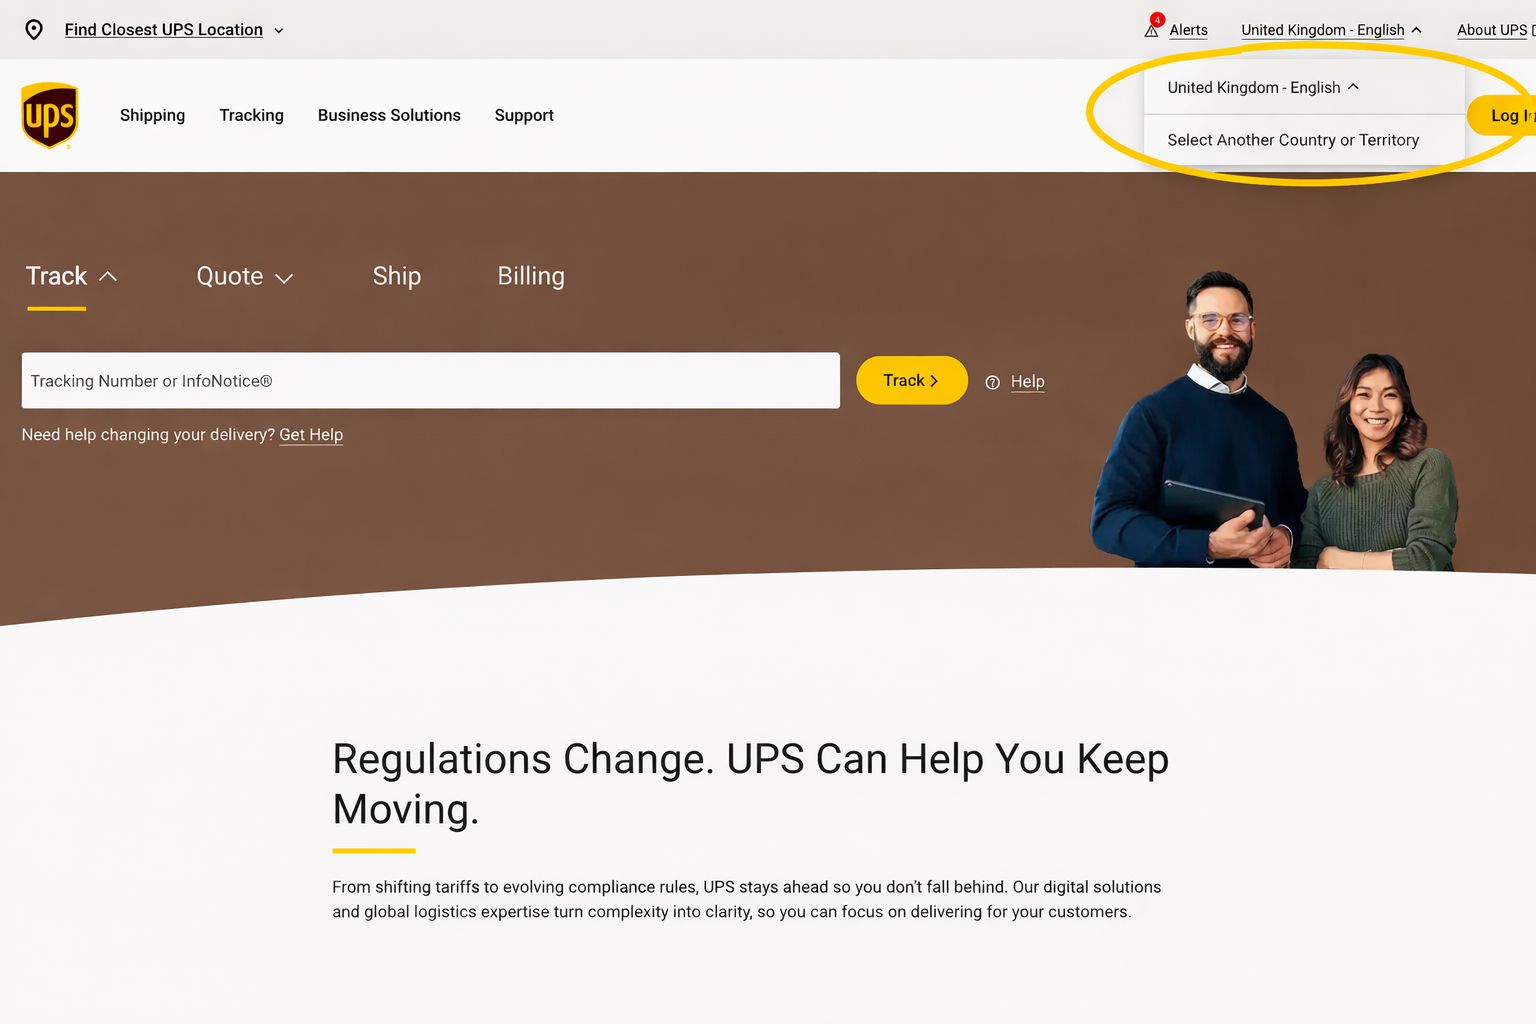Image resolution: width=1536 pixels, height=1024 pixels.
Task: Click the location pin icon
Action: tap(34, 30)
